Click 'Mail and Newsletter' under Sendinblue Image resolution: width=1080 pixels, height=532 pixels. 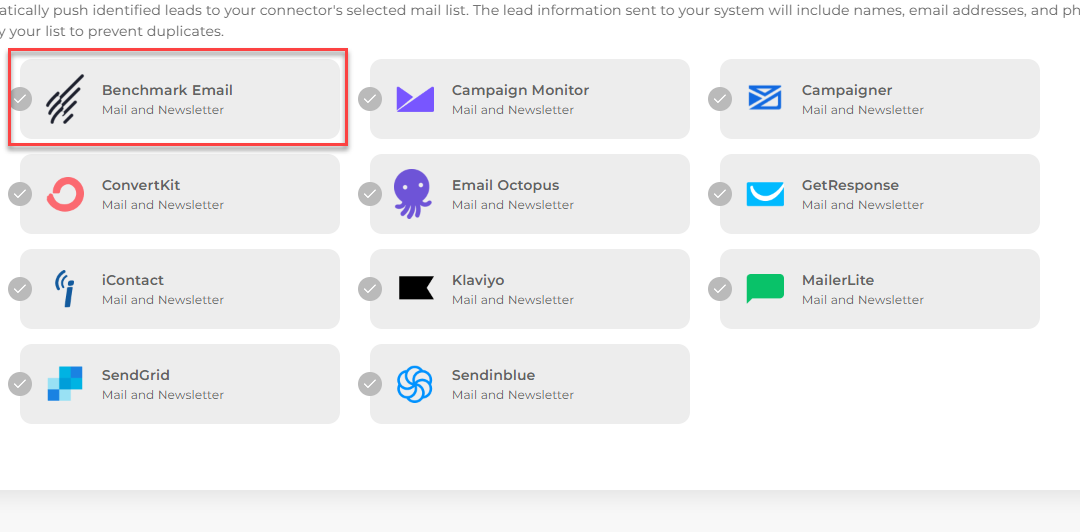pyautogui.click(x=513, y=395)
